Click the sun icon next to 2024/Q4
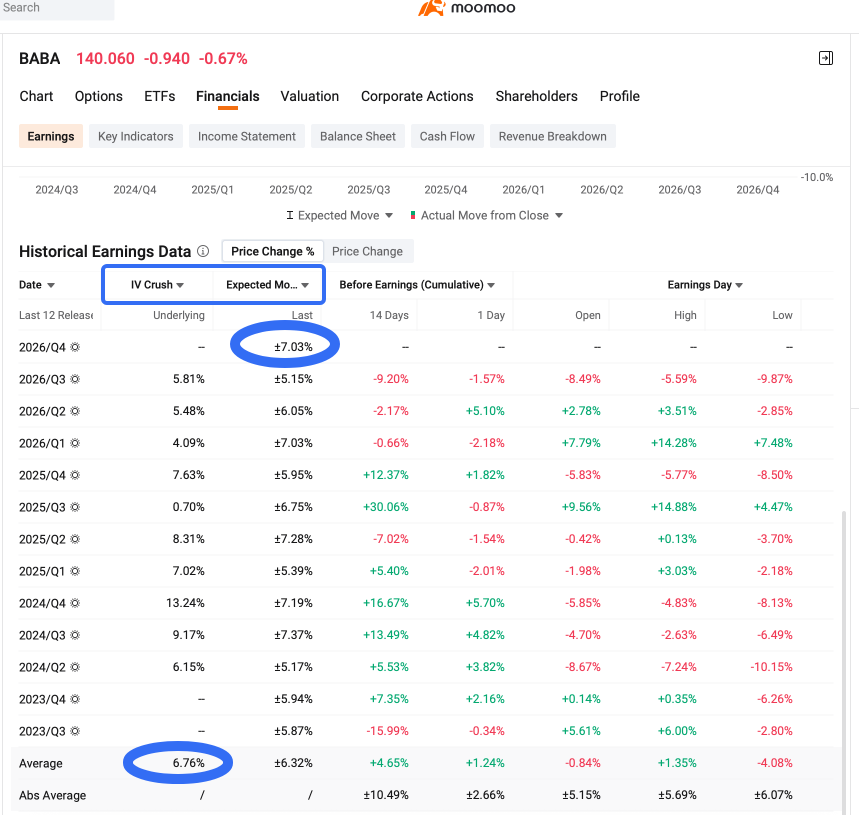Image resolution: width=859 pixels, height=815 pixels. click(x=75, y=603)
